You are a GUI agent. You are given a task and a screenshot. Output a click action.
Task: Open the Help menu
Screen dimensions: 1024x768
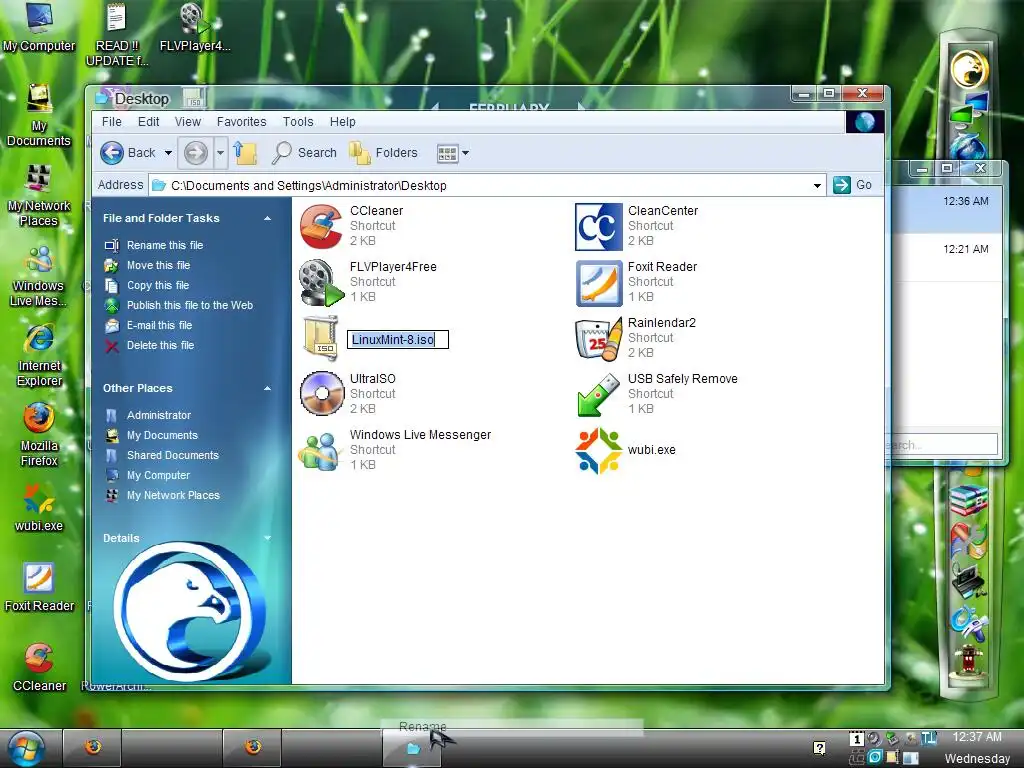coord(342,121)
